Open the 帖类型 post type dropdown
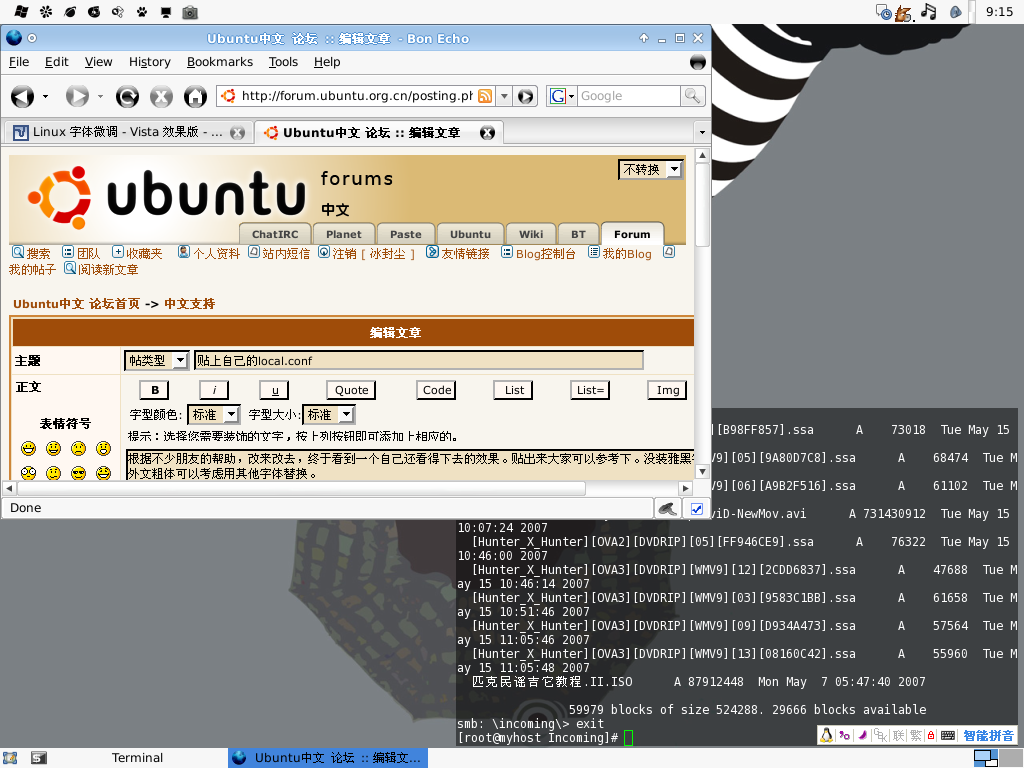 pyautogui.click(x=157, y=360)
